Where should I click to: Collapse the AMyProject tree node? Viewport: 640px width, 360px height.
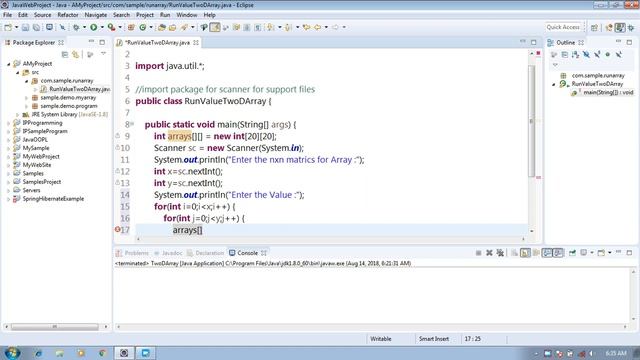(x=9, y=64)
